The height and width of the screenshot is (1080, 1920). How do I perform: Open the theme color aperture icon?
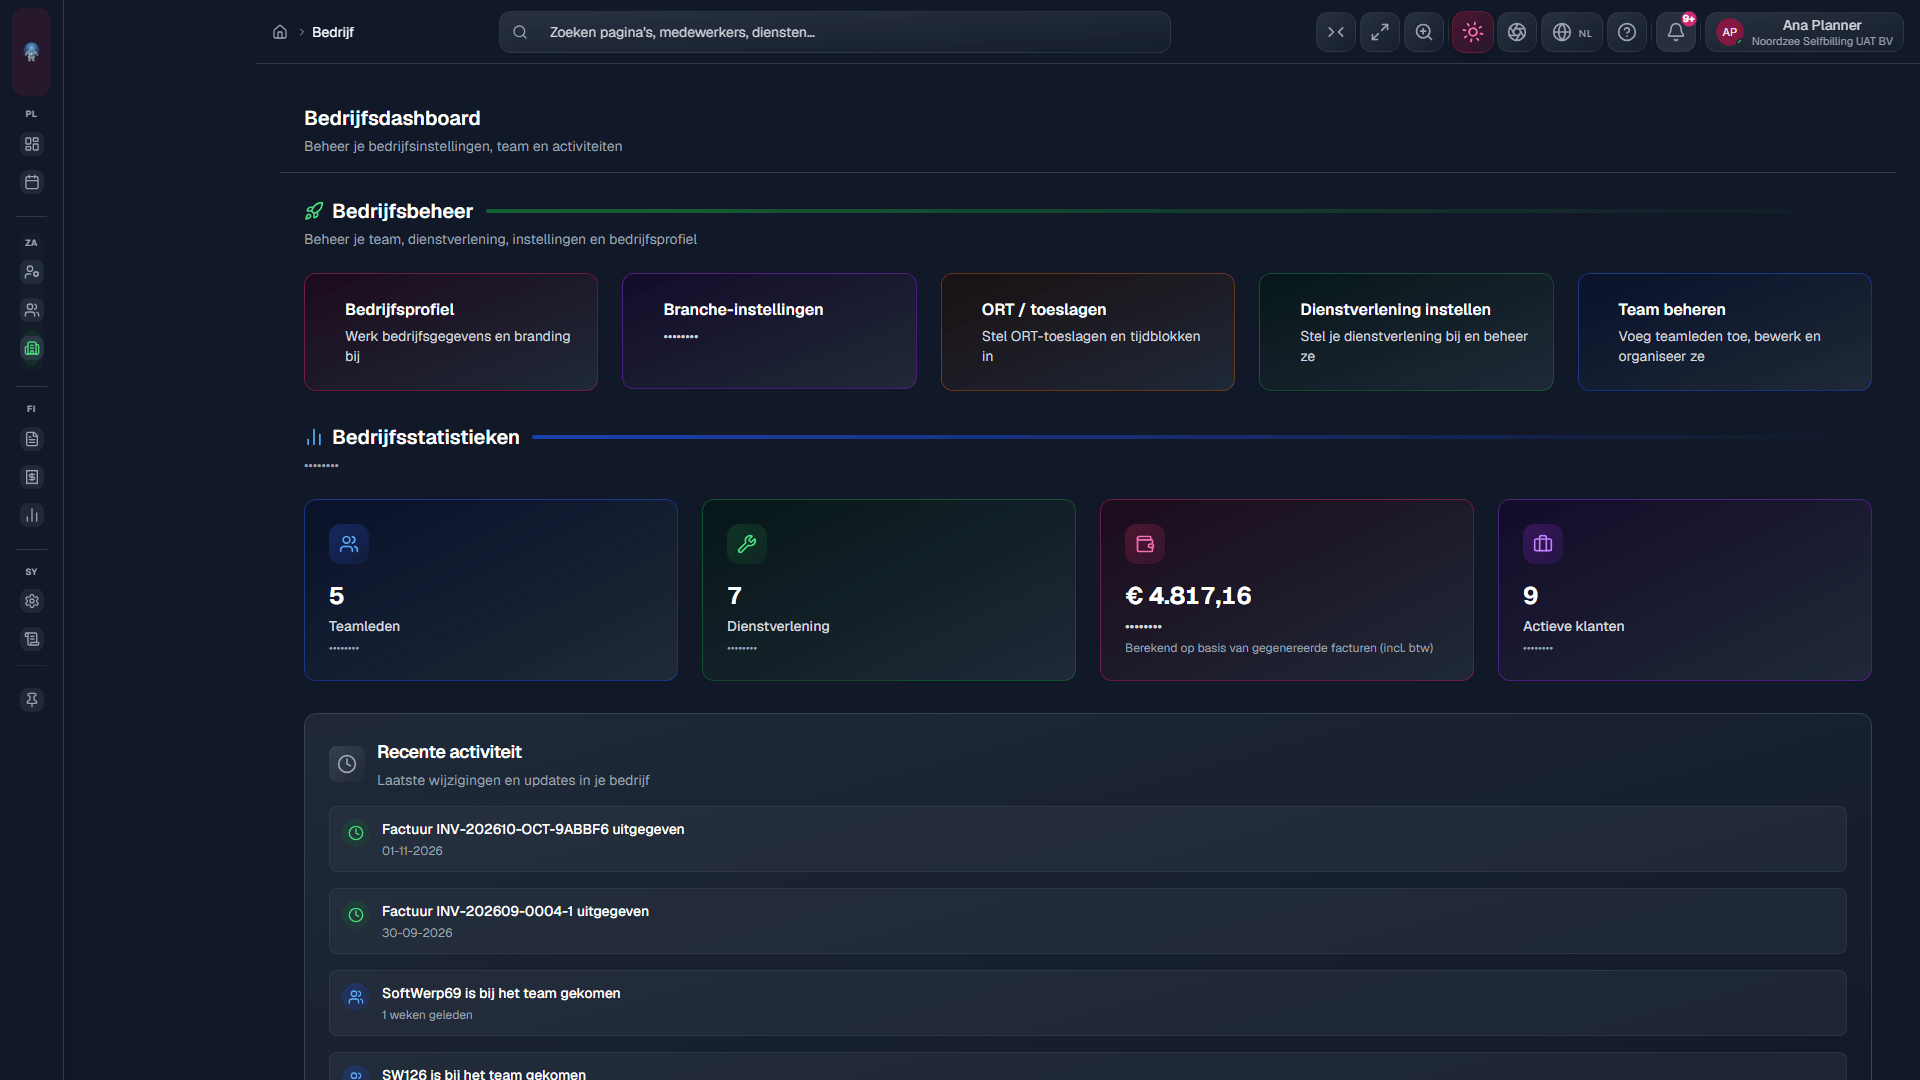[1517, 32]
